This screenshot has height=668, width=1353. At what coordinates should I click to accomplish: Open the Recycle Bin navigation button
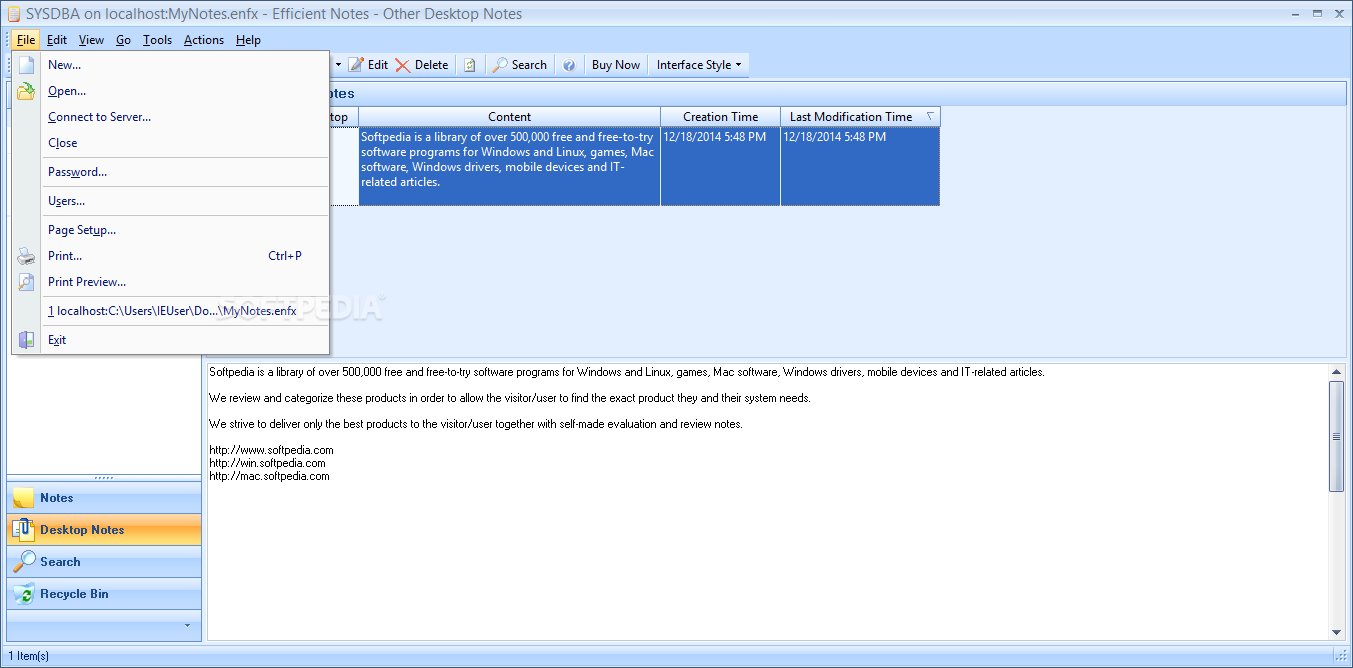coord(104,594)
